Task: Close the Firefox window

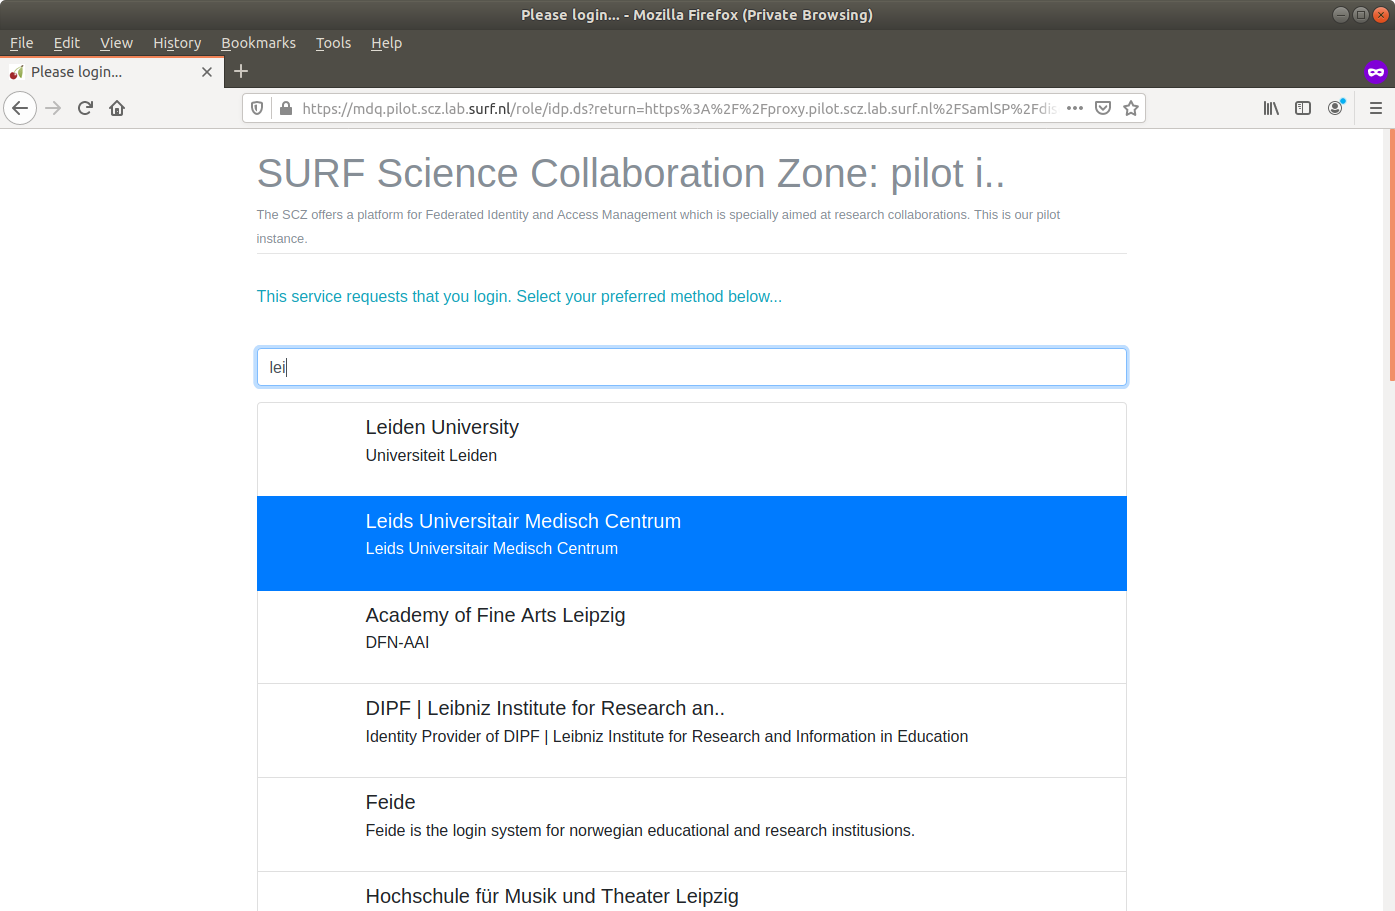Action: pos(1381,14)
